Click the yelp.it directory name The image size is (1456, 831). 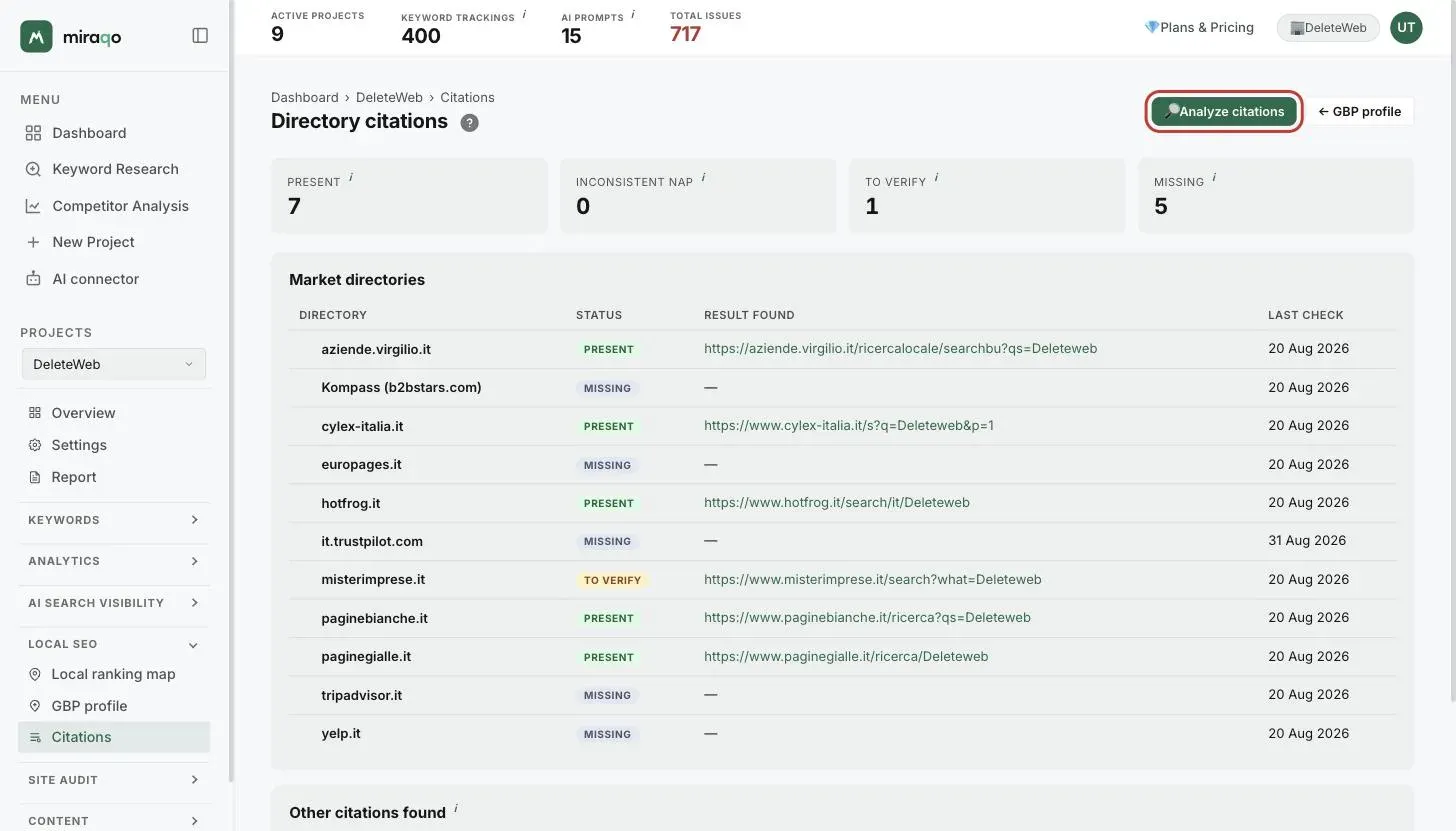coord(341,733)
